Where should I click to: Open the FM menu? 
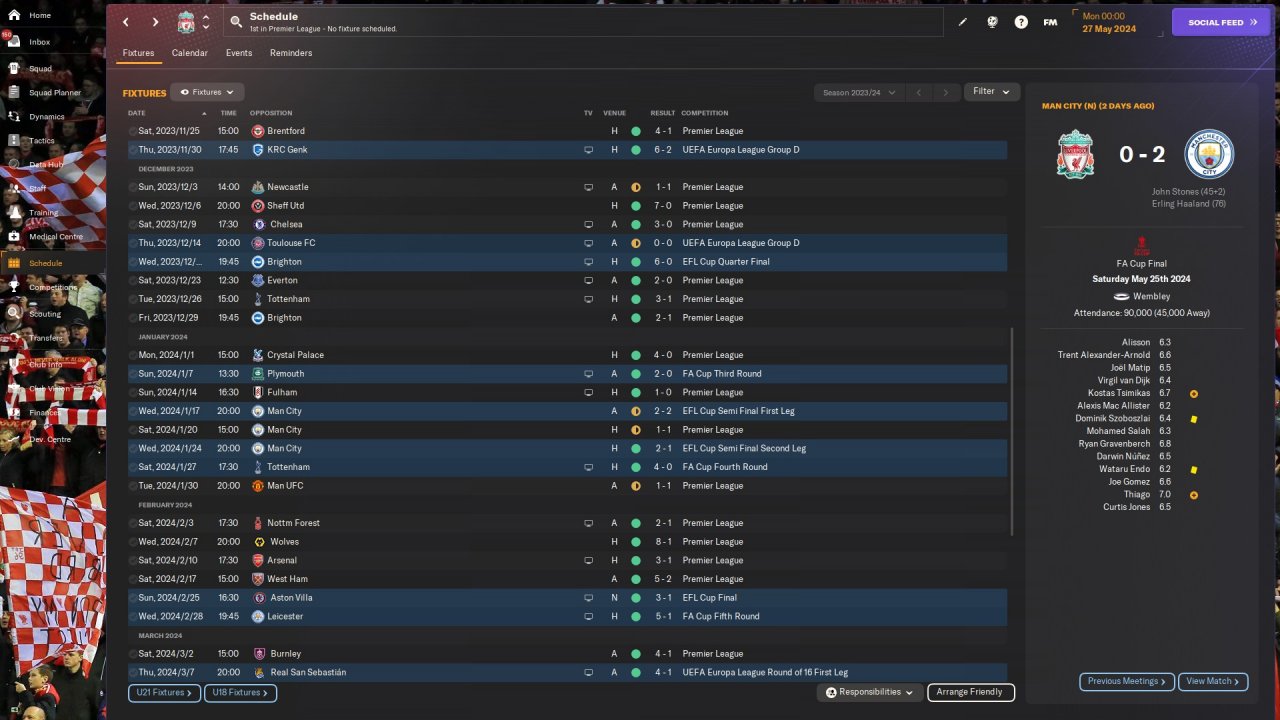[1050, 22]
